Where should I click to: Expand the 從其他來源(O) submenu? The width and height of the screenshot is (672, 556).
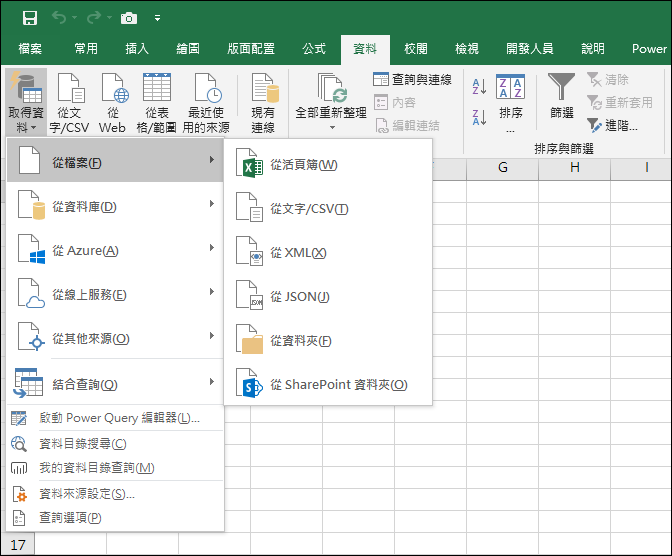click(115, 338)
